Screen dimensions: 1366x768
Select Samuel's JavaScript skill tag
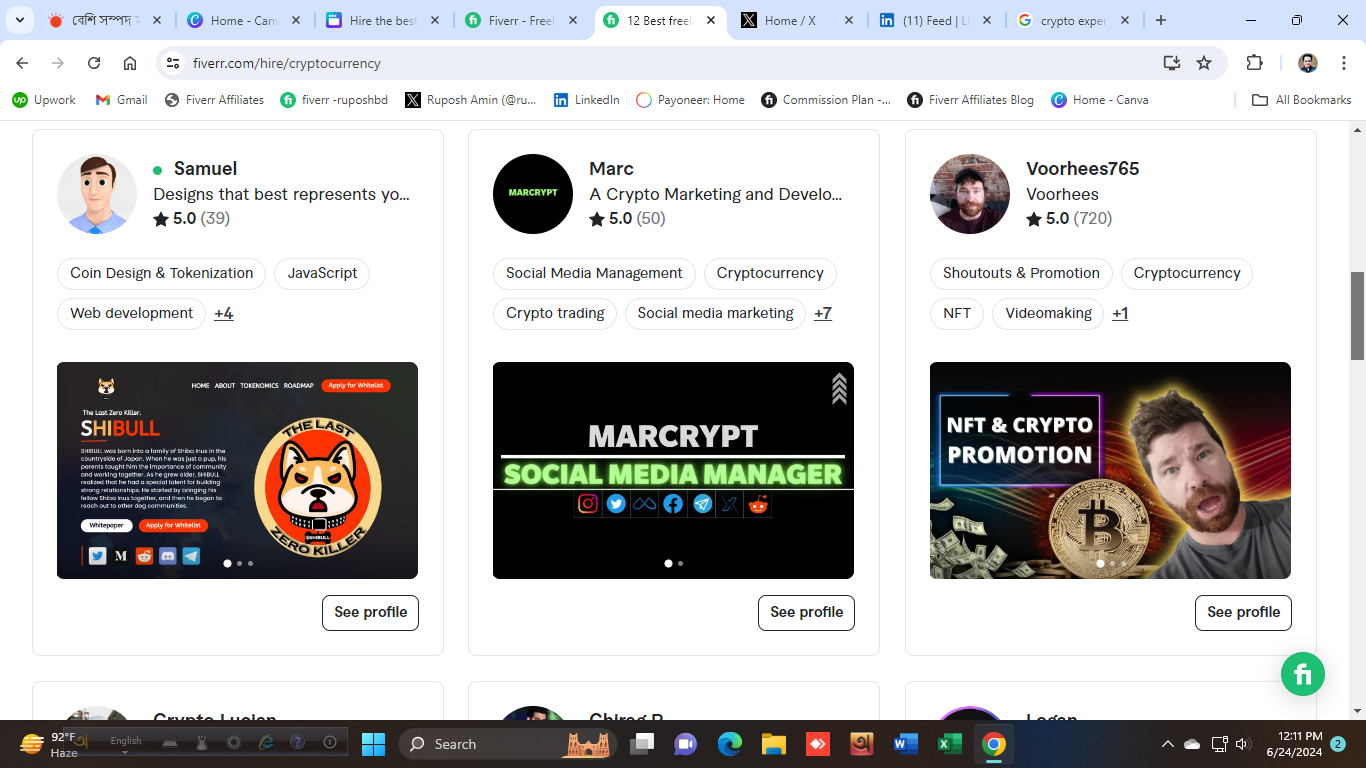click(x=322, y=273)
